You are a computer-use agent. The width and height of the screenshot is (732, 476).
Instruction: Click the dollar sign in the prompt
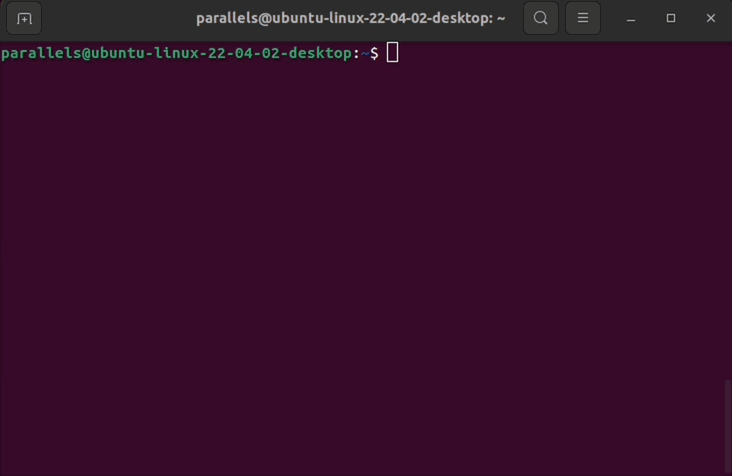[374, 53]
